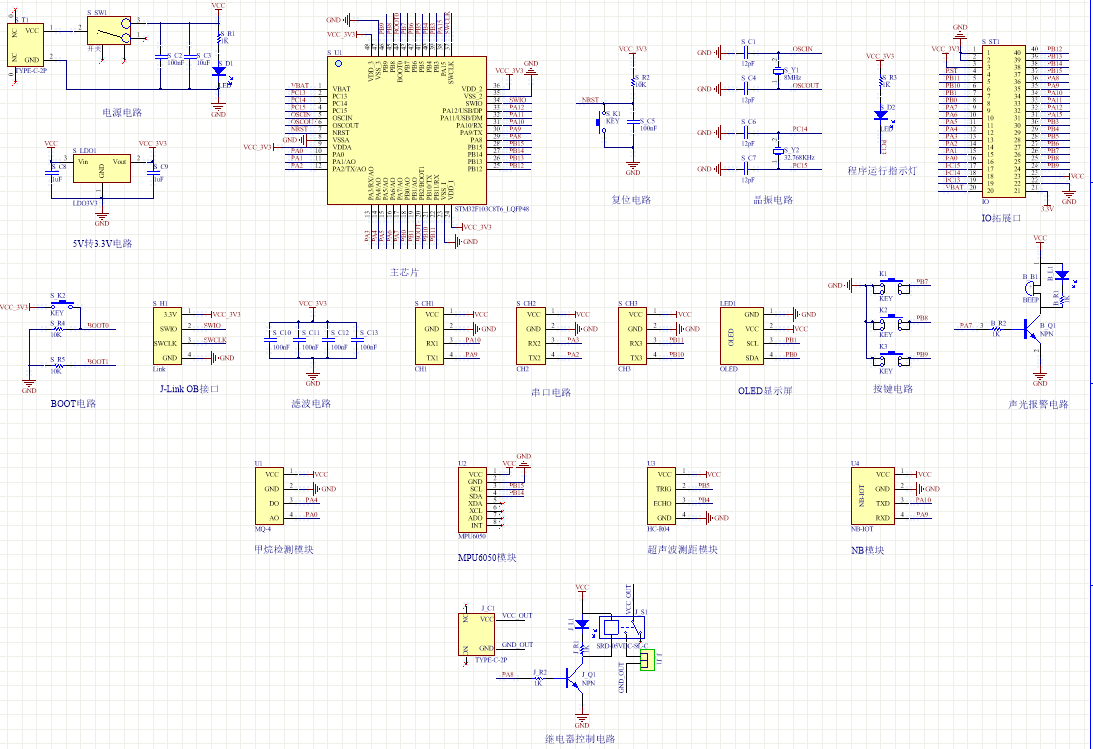Select the SRD-05VDC relay J_S1
1093x749 pixels.
623,628
